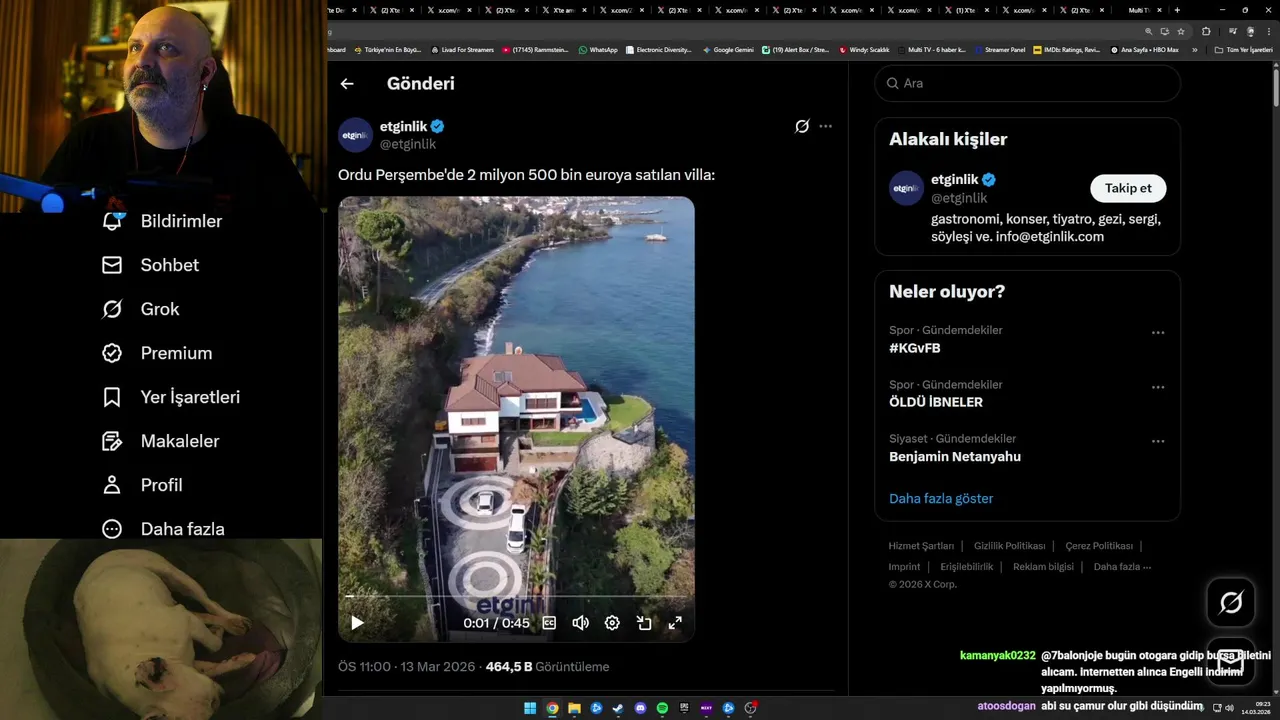1280x720 pixels.
Task: Go back with the arrow beside Gönderi
Action: (347, 84)
